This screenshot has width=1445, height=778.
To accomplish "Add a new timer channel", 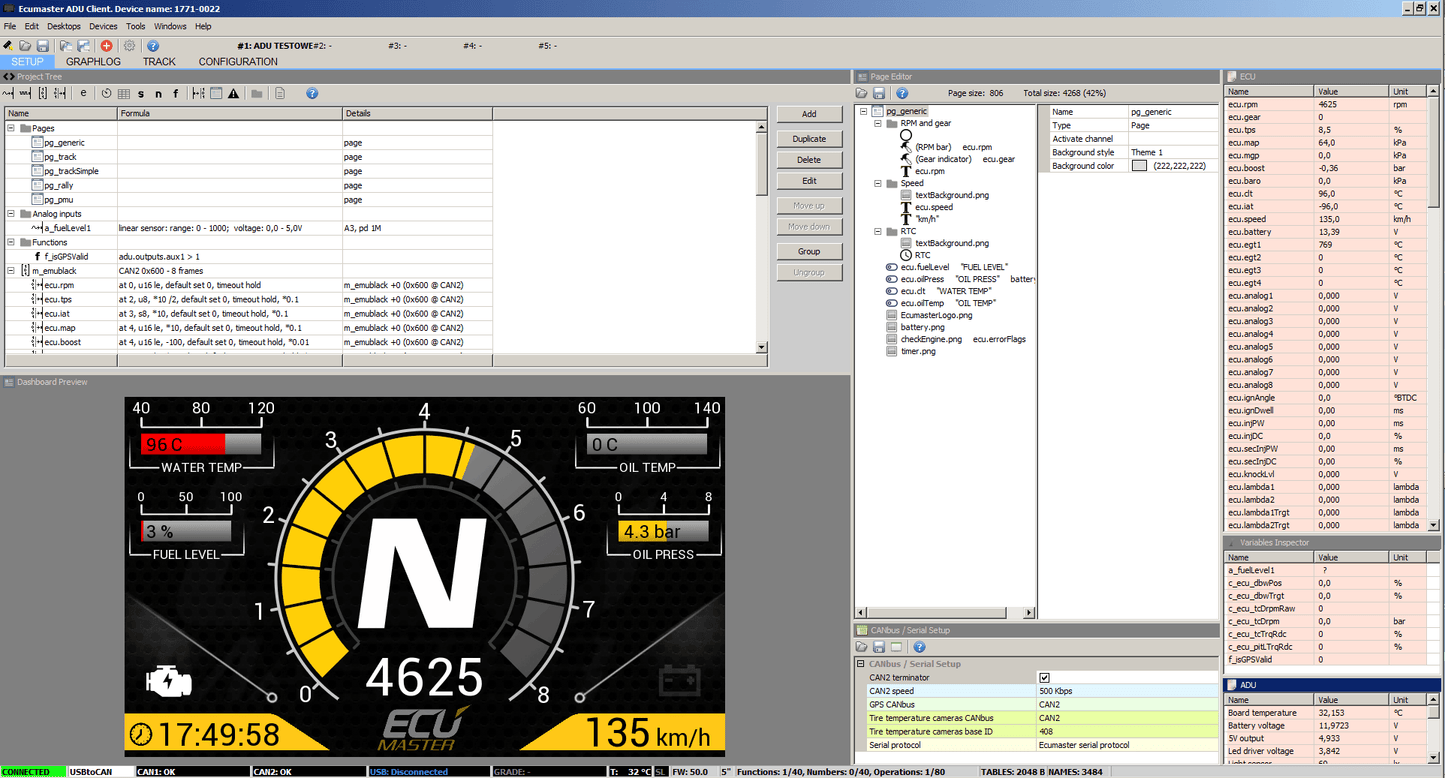I will [107, 93].
